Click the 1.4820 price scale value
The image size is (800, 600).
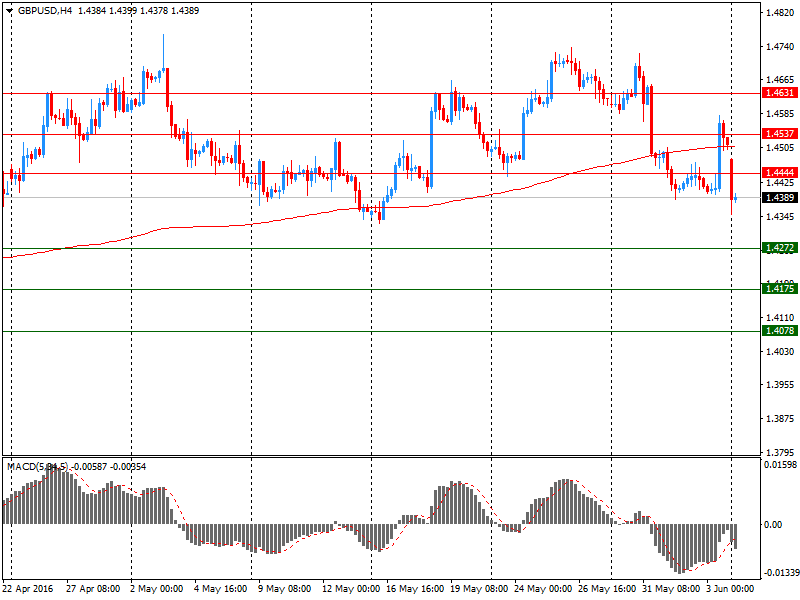pyautogui.click(x=781, y=13)
